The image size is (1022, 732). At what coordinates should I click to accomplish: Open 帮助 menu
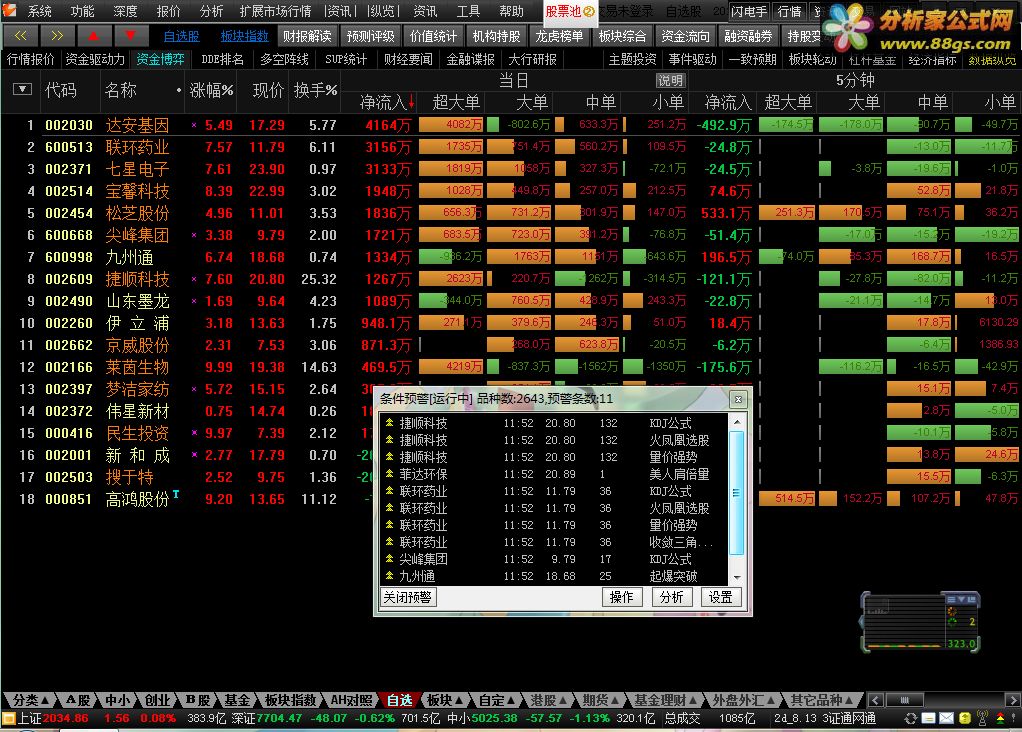tap(511, 11)
